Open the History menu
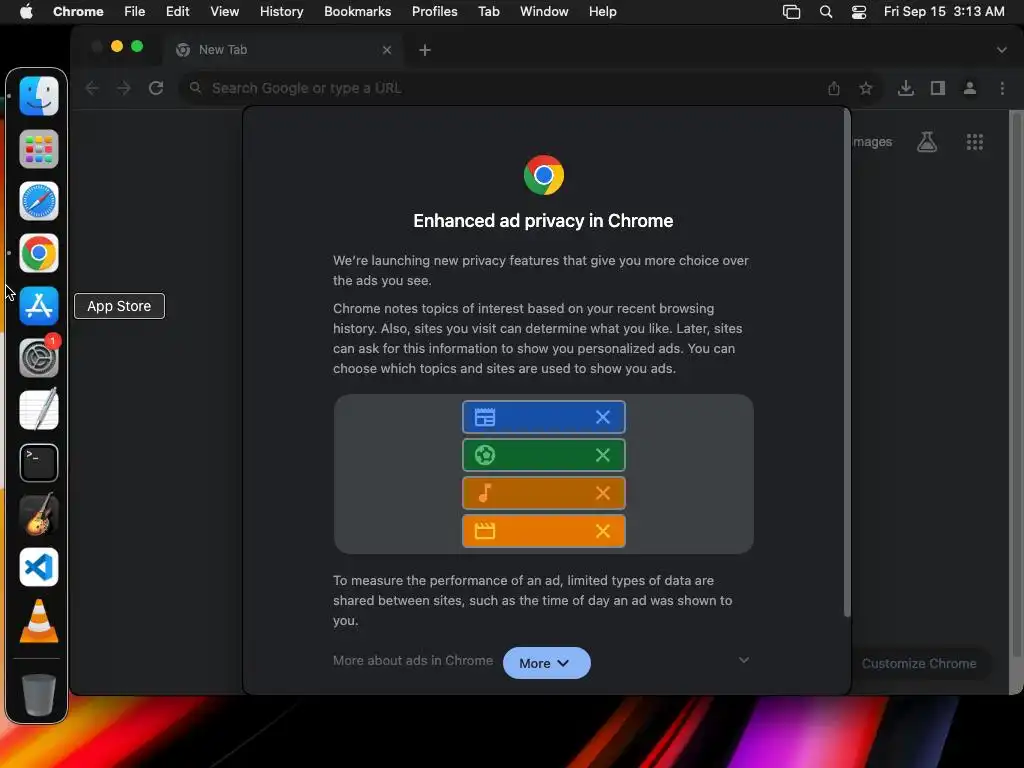Screen dimensions: 1024x768 281,12
